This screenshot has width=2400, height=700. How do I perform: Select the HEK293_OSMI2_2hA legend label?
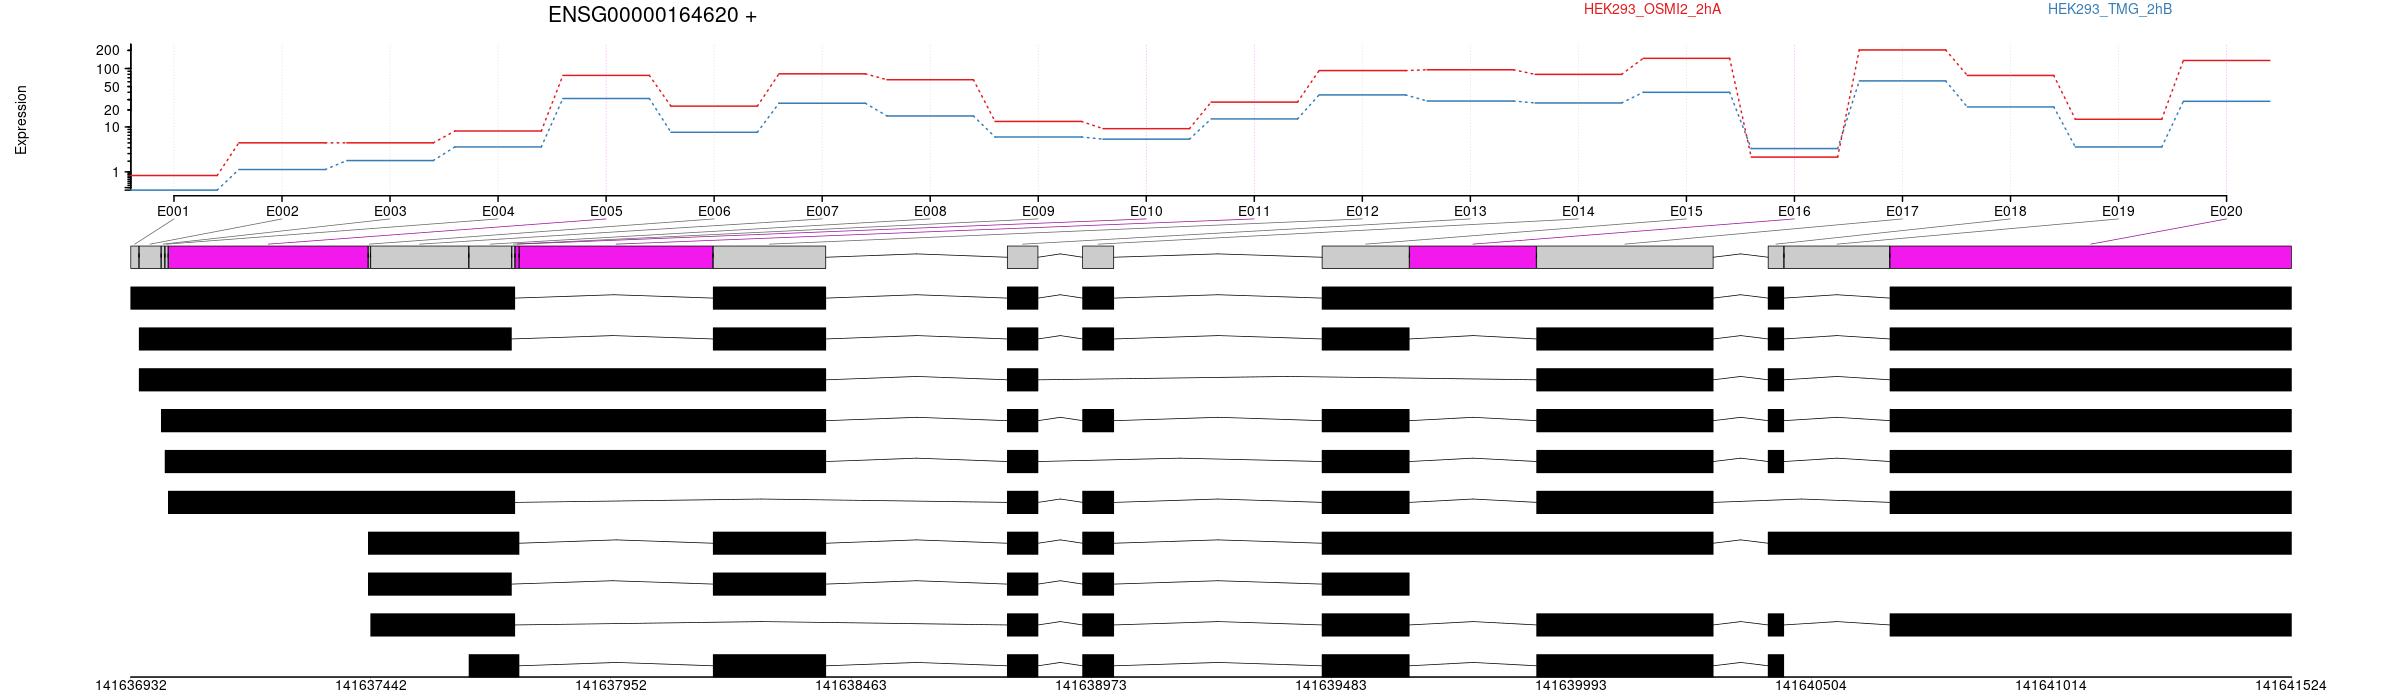(1652, 9)
